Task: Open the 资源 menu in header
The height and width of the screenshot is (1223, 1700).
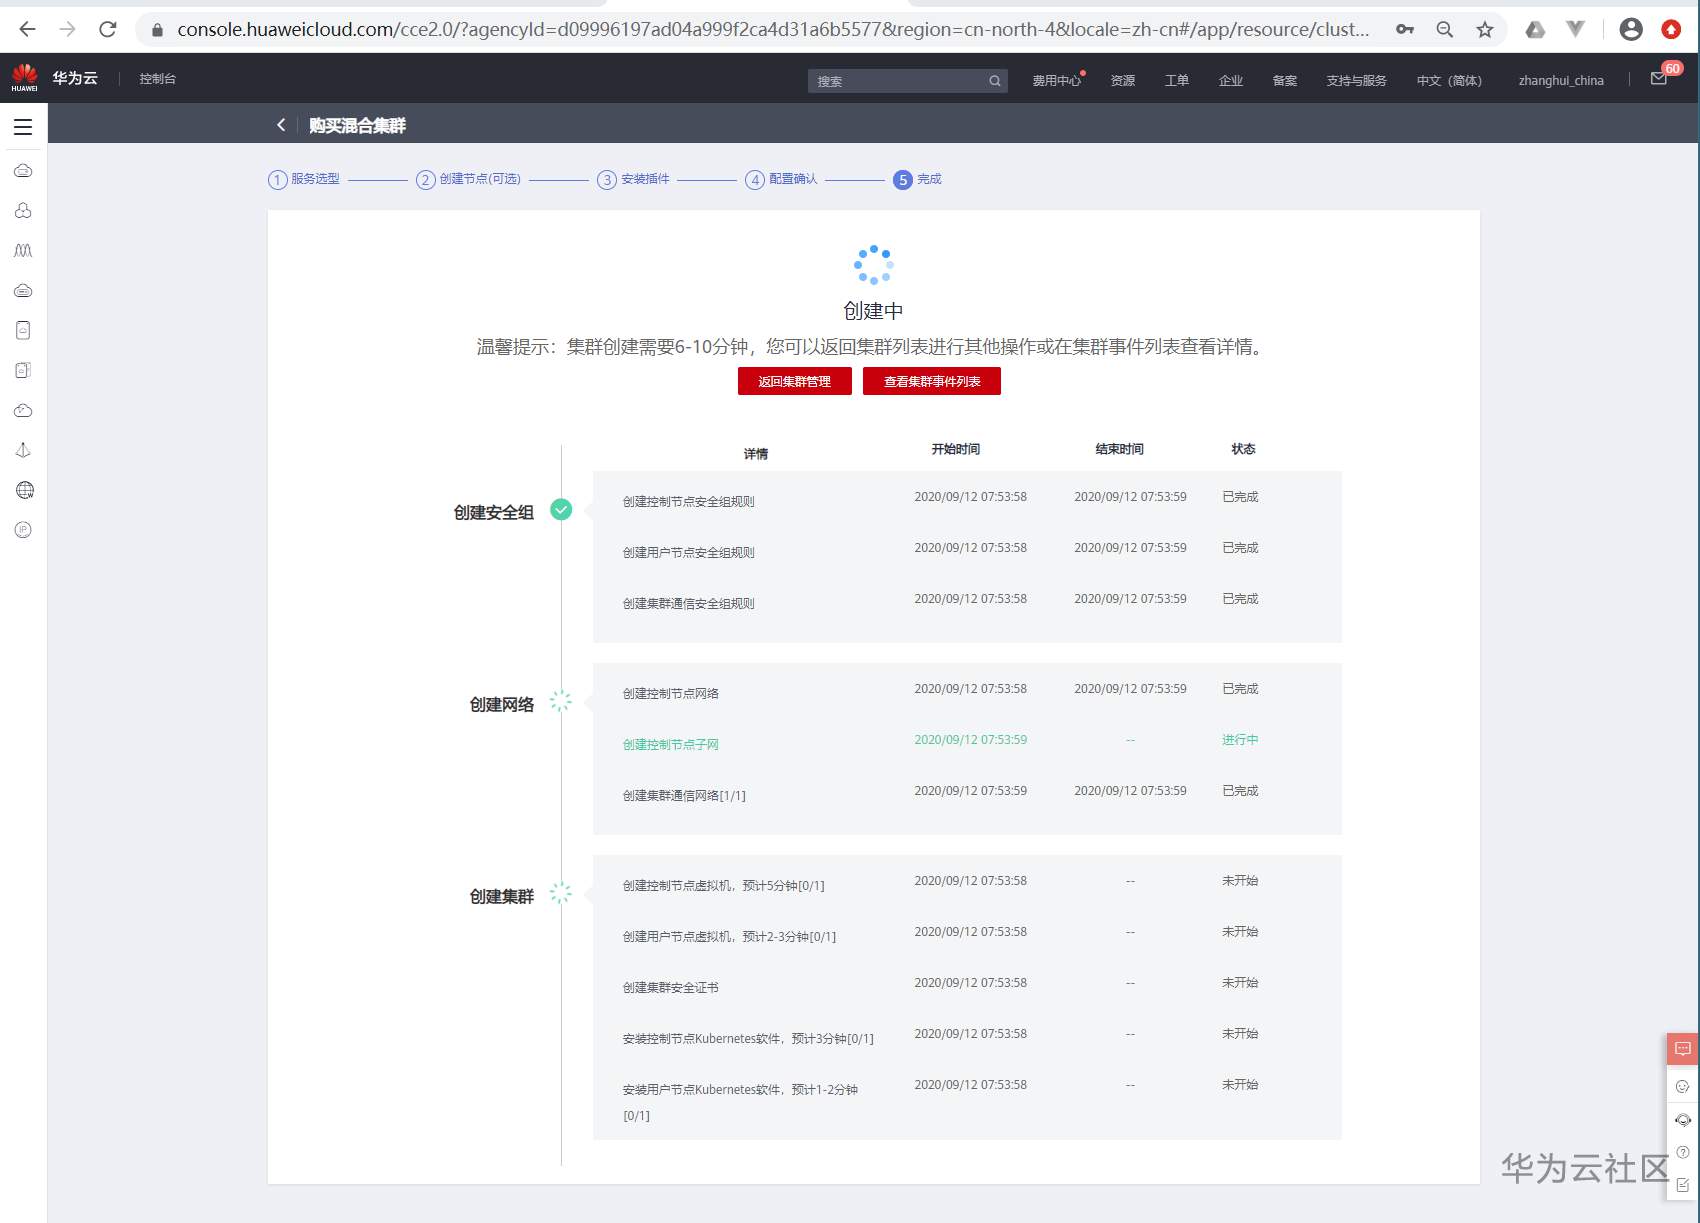Action: tap(1123, 81)
